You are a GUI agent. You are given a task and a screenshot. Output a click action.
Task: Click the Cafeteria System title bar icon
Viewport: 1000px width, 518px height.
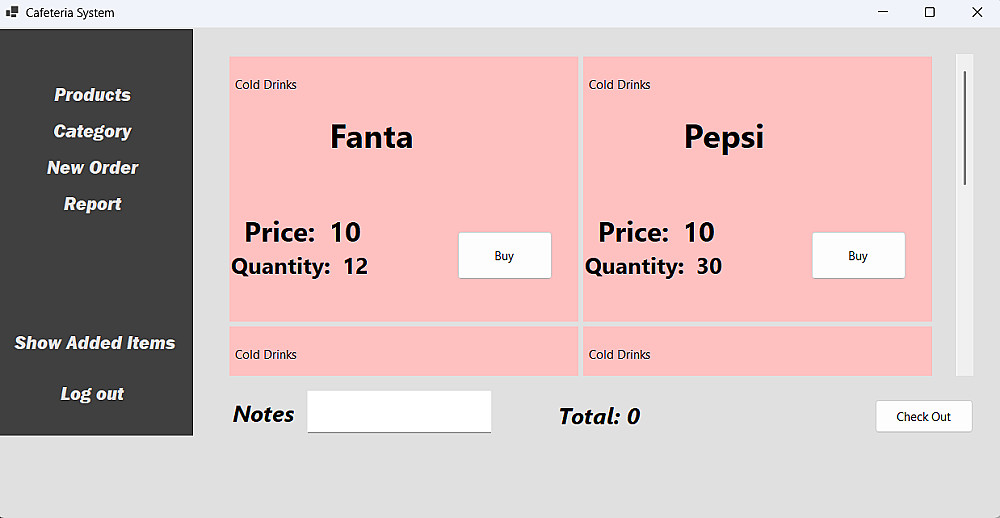(12, 13)
